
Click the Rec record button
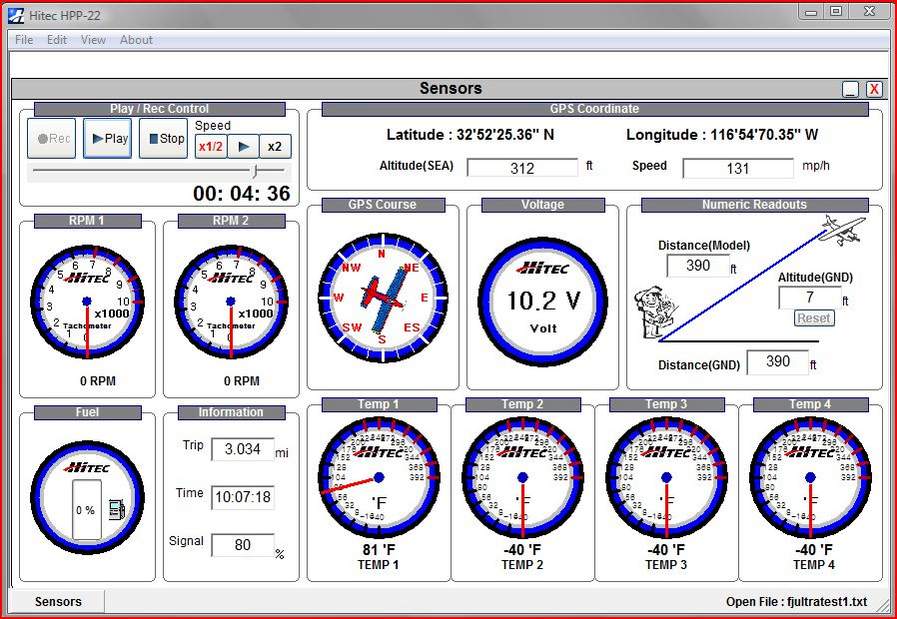pos(51,138)
